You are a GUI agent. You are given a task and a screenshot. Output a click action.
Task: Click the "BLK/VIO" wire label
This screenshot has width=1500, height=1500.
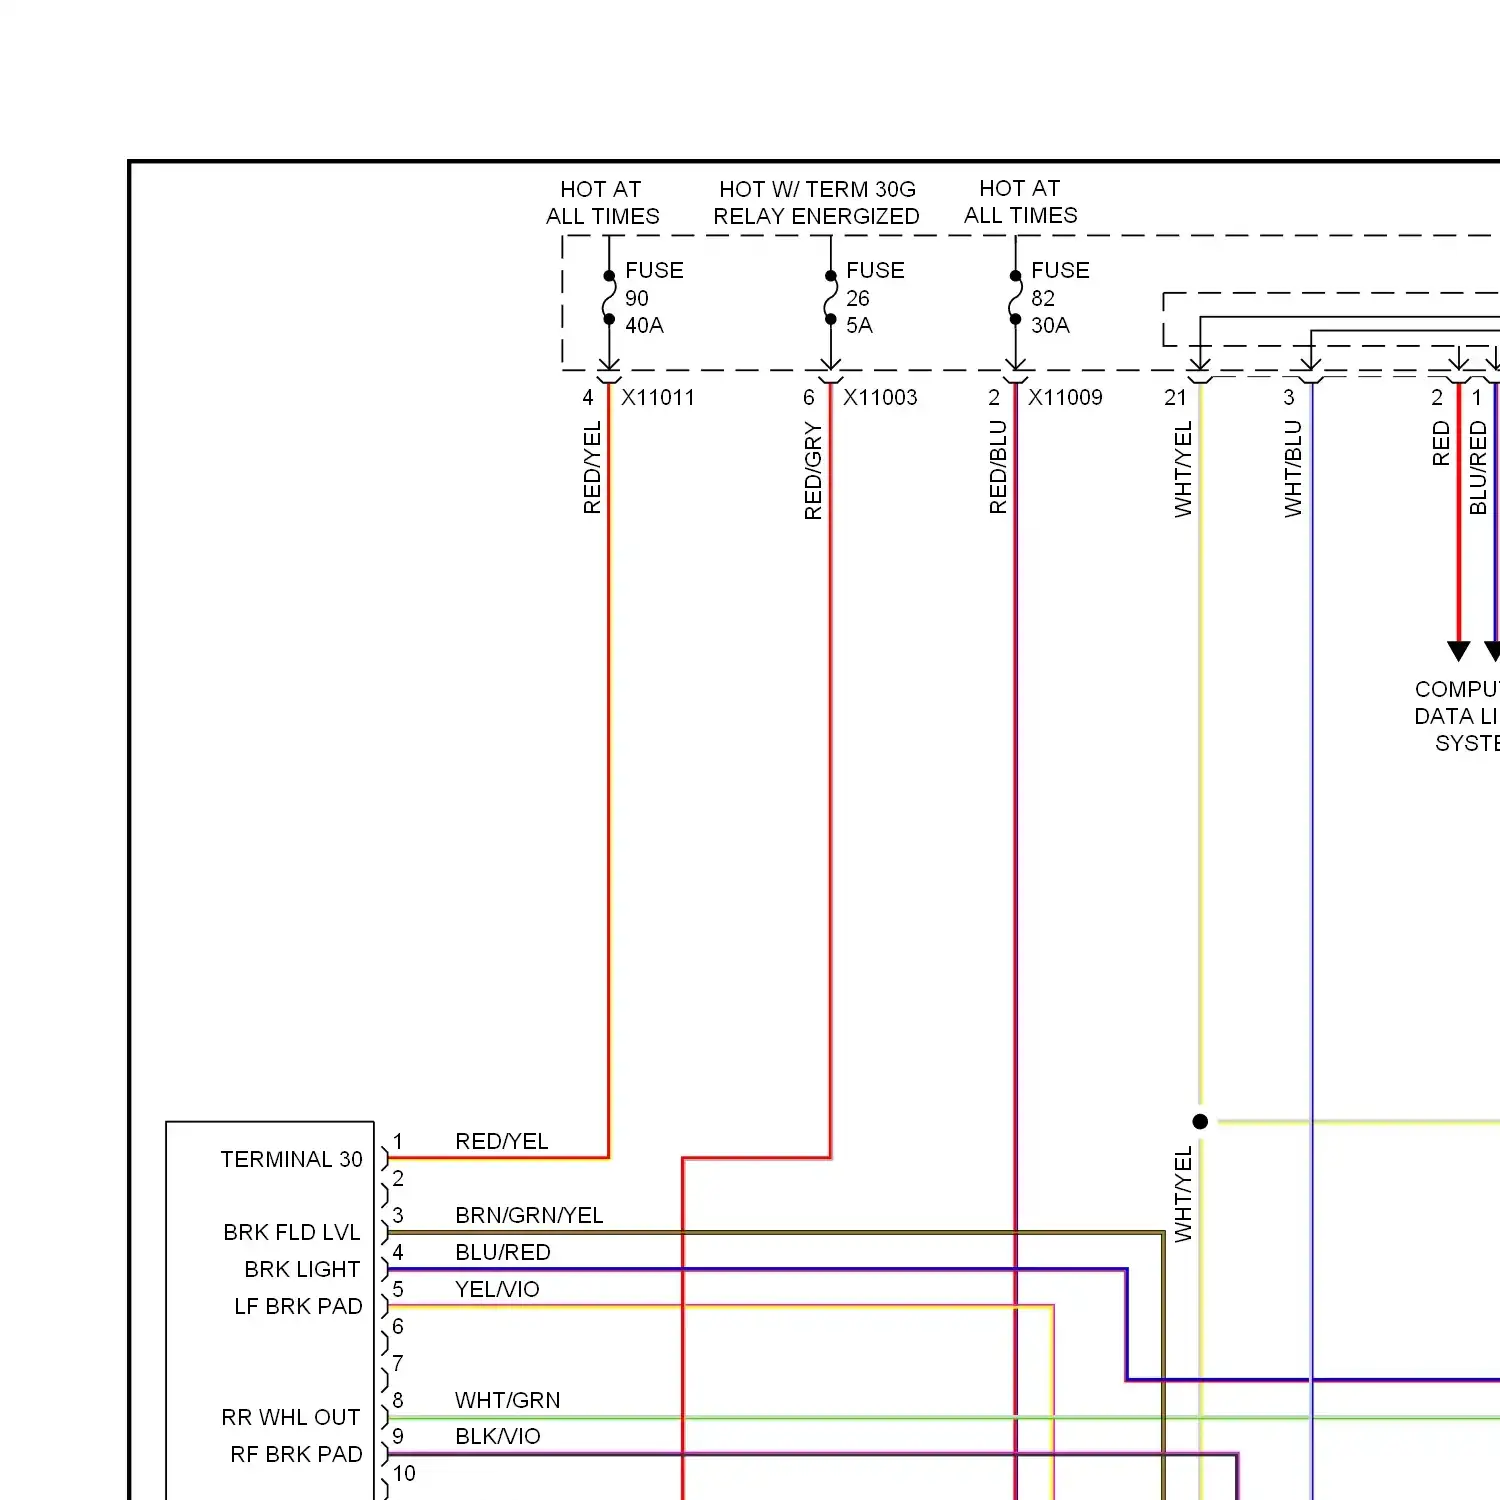pos(497,1436)
